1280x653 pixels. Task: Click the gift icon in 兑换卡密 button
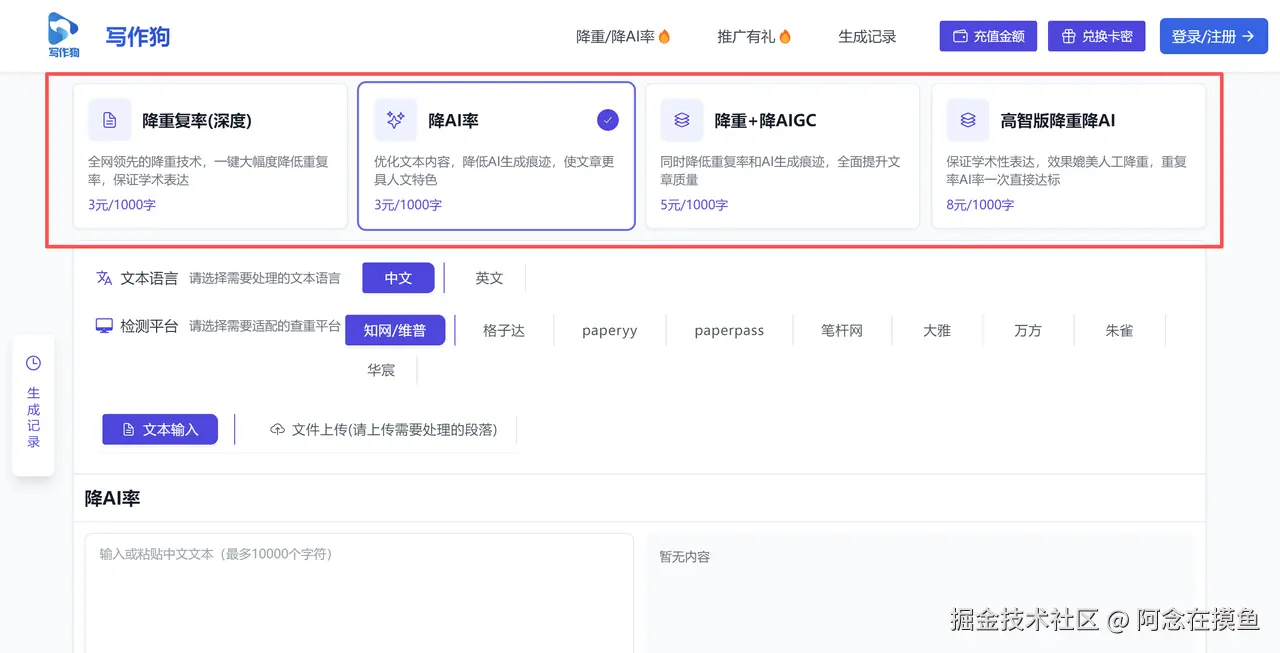pos(1068,36)
